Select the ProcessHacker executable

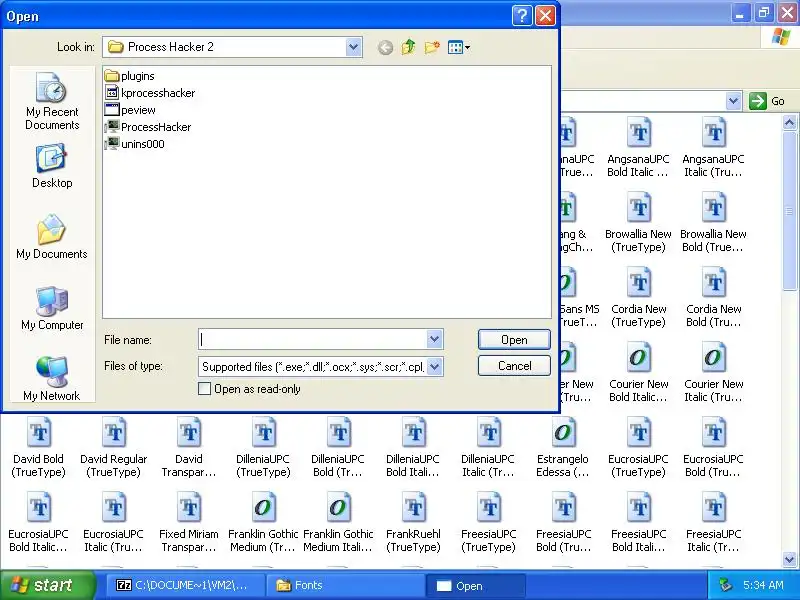point(148,127)
